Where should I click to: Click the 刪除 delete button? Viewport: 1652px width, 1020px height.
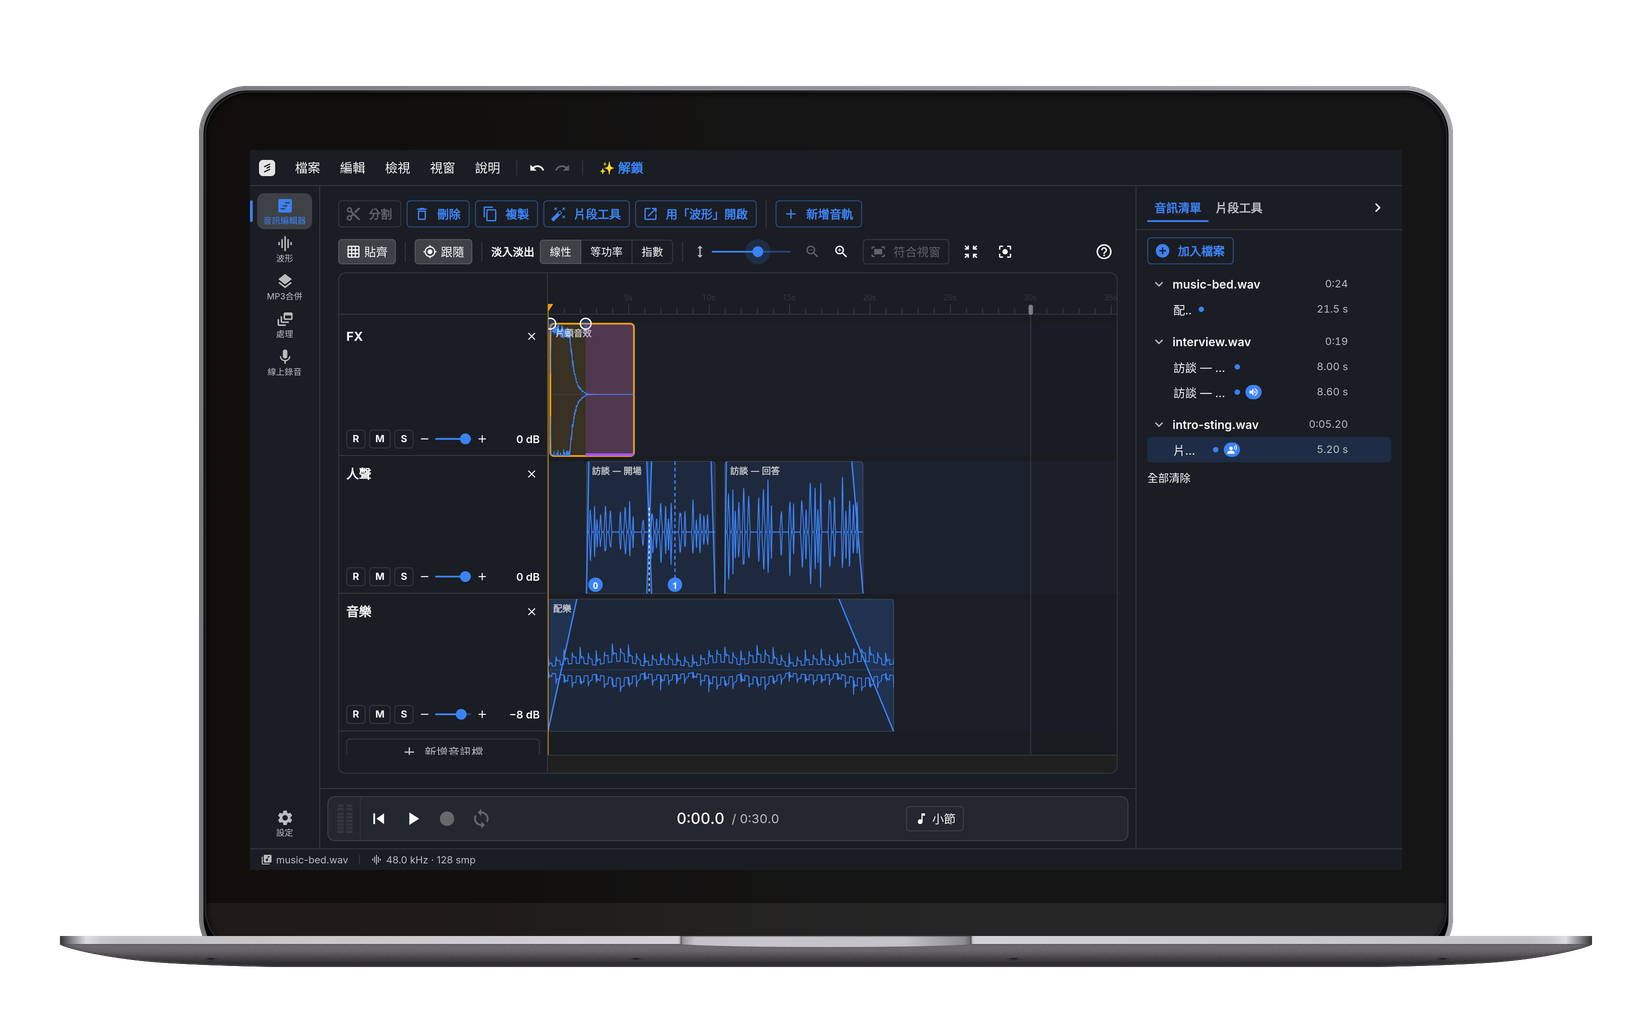pyautogui.click(x=438, y=214)
